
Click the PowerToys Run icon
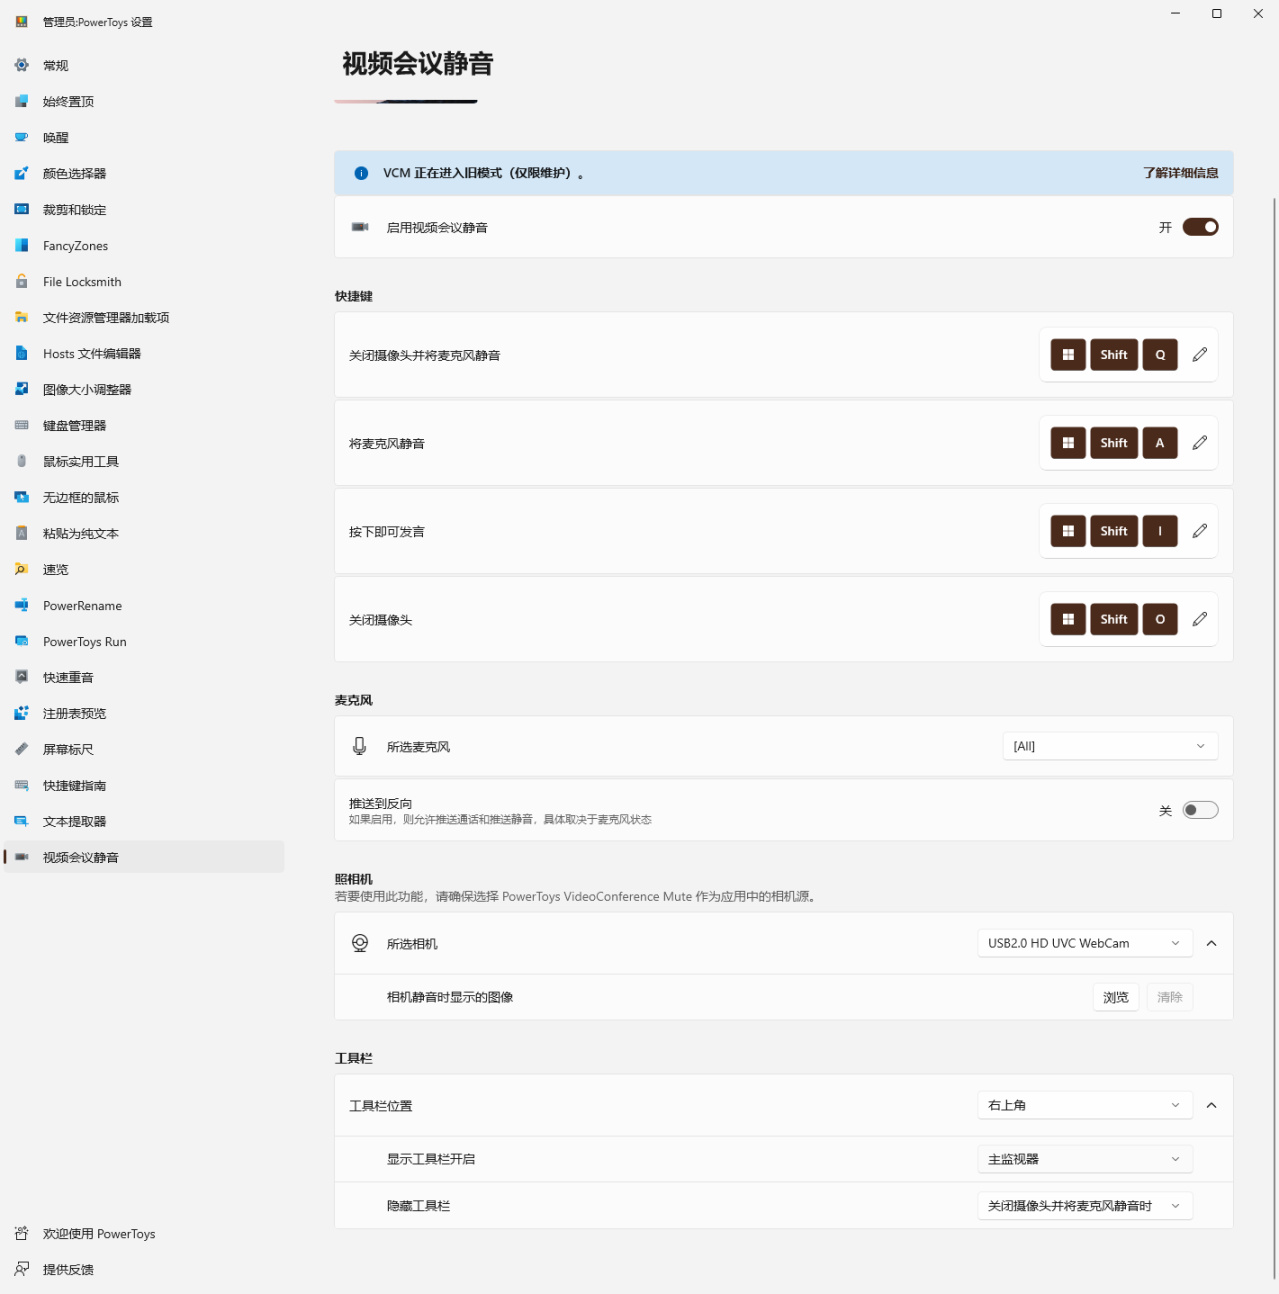click(x=22, y=641)
